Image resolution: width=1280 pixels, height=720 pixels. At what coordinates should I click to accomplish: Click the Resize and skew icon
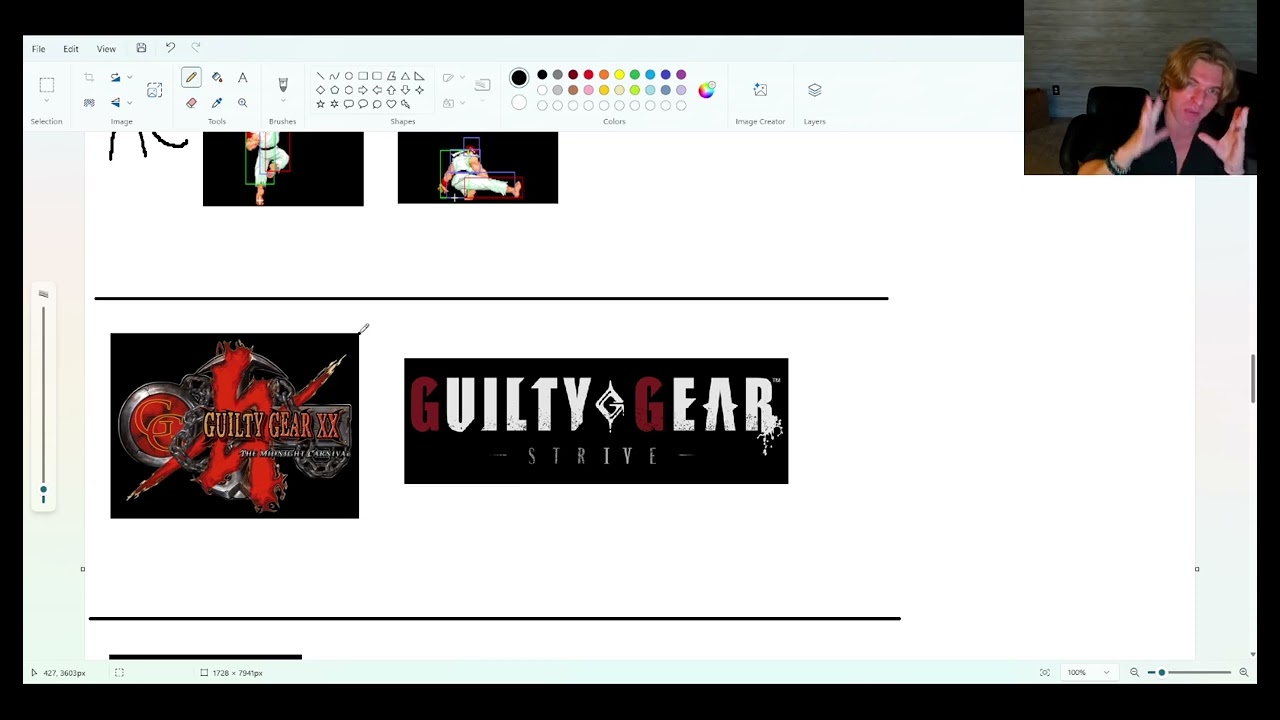pos(154,90)
